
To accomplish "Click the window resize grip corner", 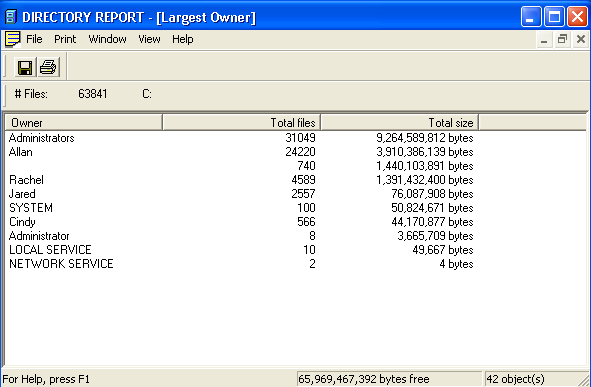I will tap(583, 380).
